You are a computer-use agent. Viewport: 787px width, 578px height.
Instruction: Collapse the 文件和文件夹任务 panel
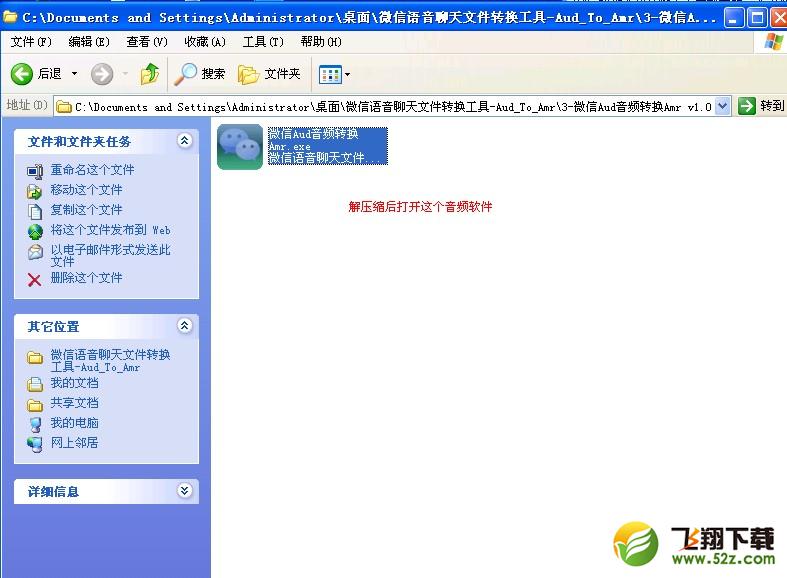pos(184,141)
